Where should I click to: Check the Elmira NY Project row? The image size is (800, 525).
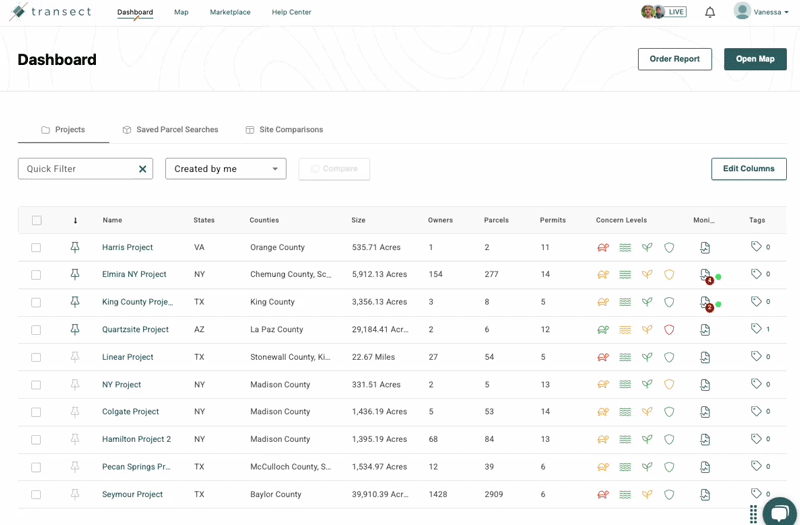(36, 275)
